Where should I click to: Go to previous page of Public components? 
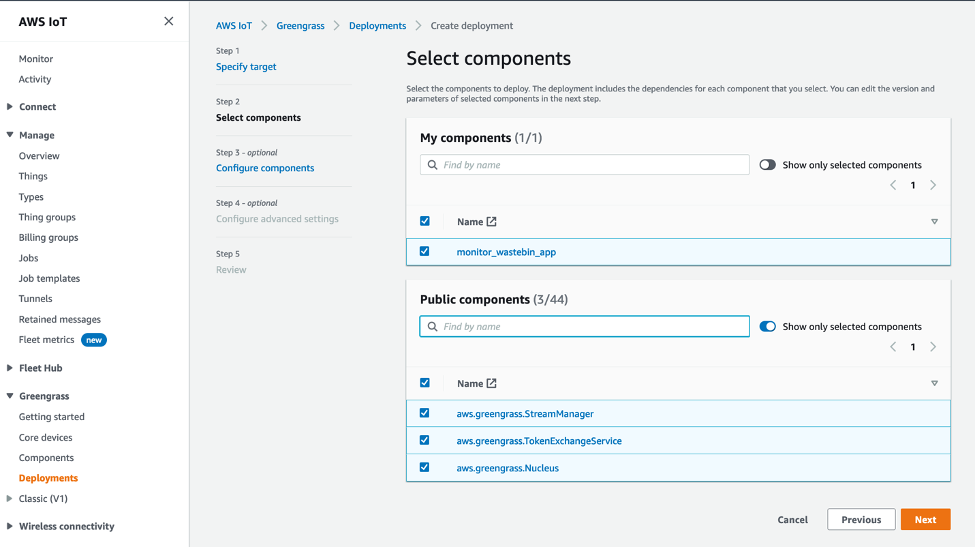(x=893, y=347)
